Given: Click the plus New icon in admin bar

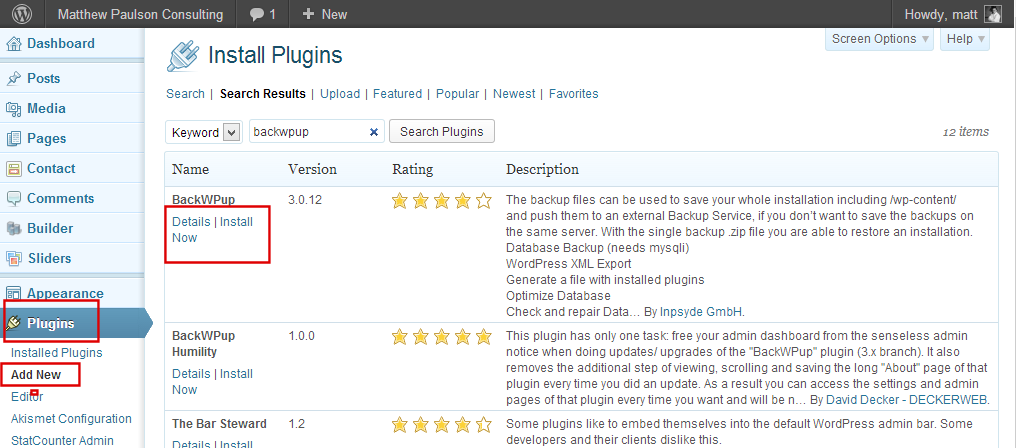Looking at the screenshot, I should click(309, 14).
